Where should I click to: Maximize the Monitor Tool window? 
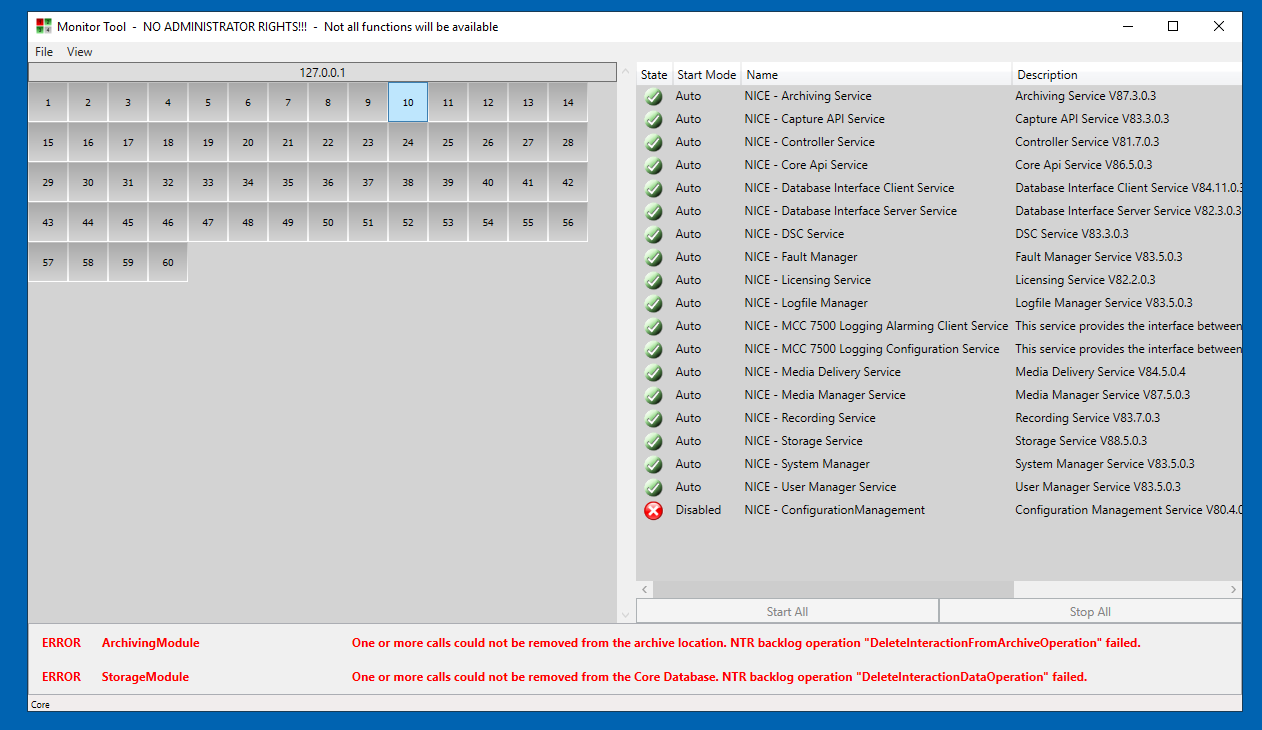(x=1173, y=27)
